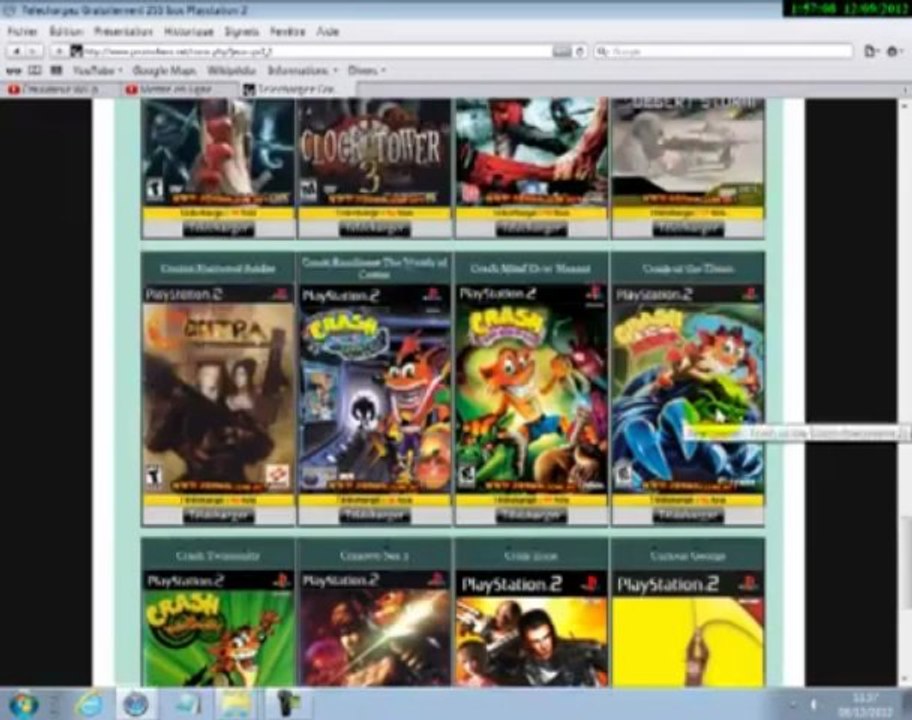Expand the Divers bookmarks folder

366,70
